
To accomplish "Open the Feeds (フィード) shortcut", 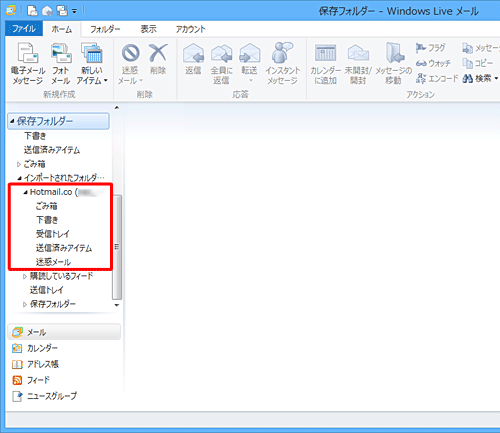I will (31, 380).
